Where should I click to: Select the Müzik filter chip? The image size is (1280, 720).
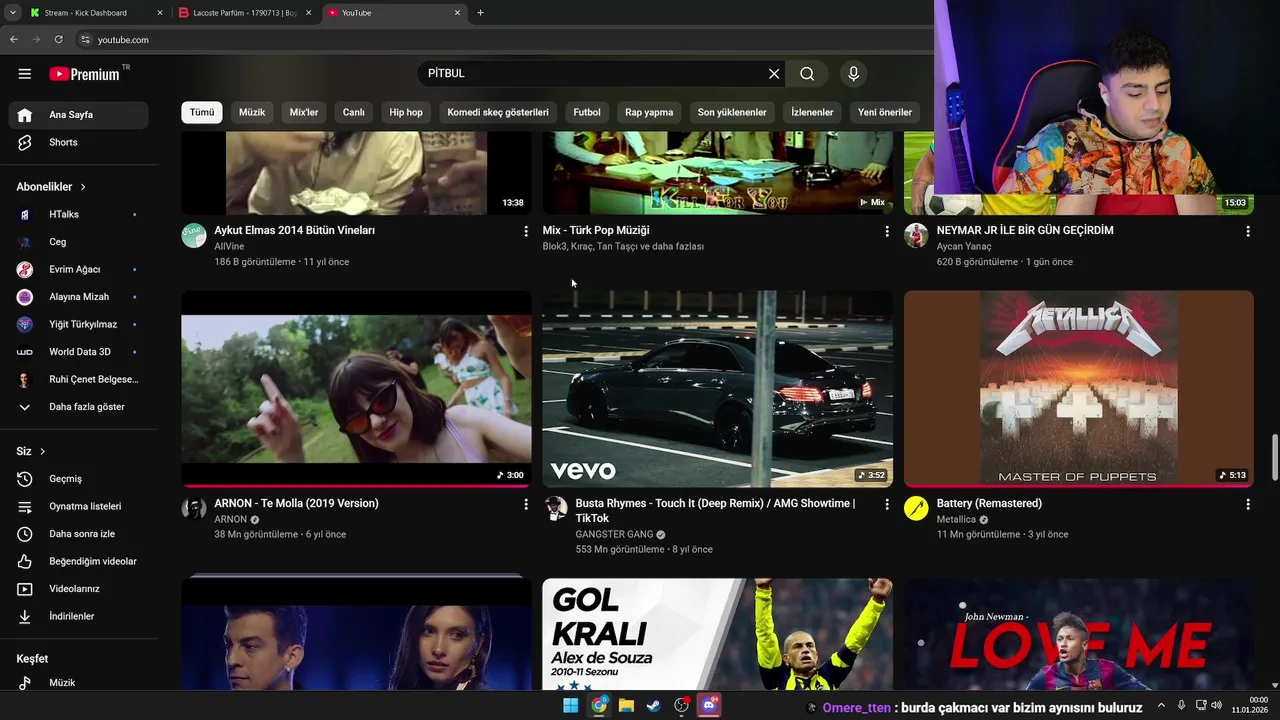pyautogui.click(x=252, y=112)
